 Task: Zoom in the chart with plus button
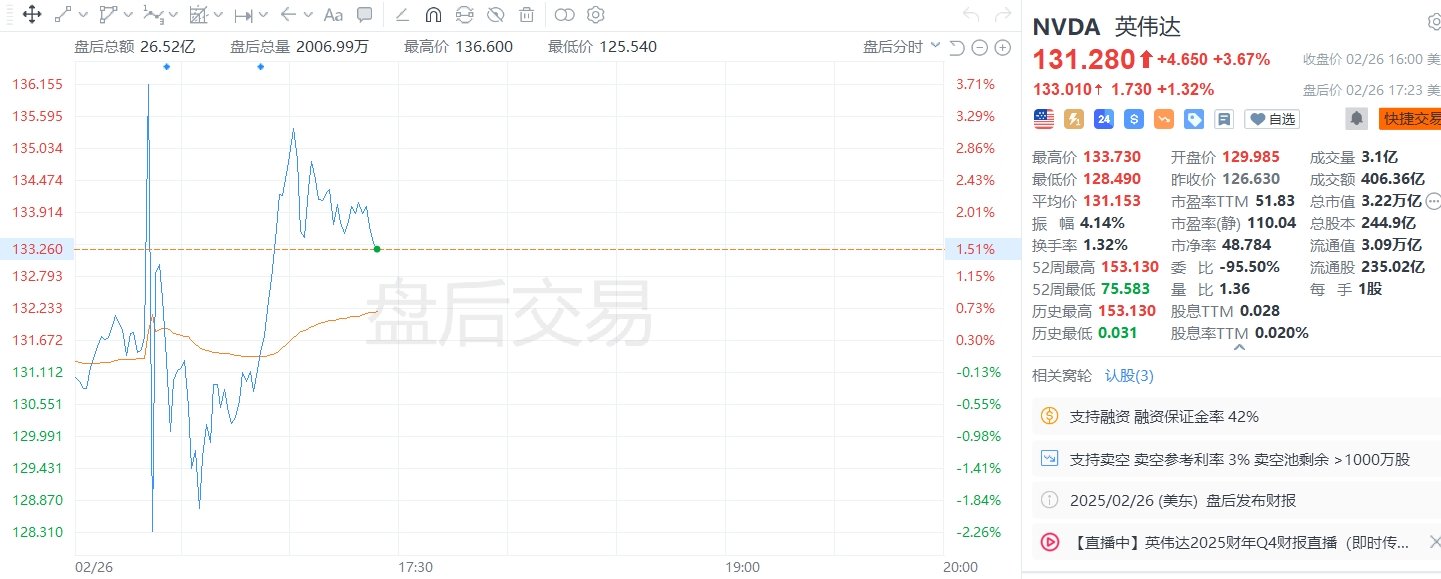click(x=1003, y=47)
